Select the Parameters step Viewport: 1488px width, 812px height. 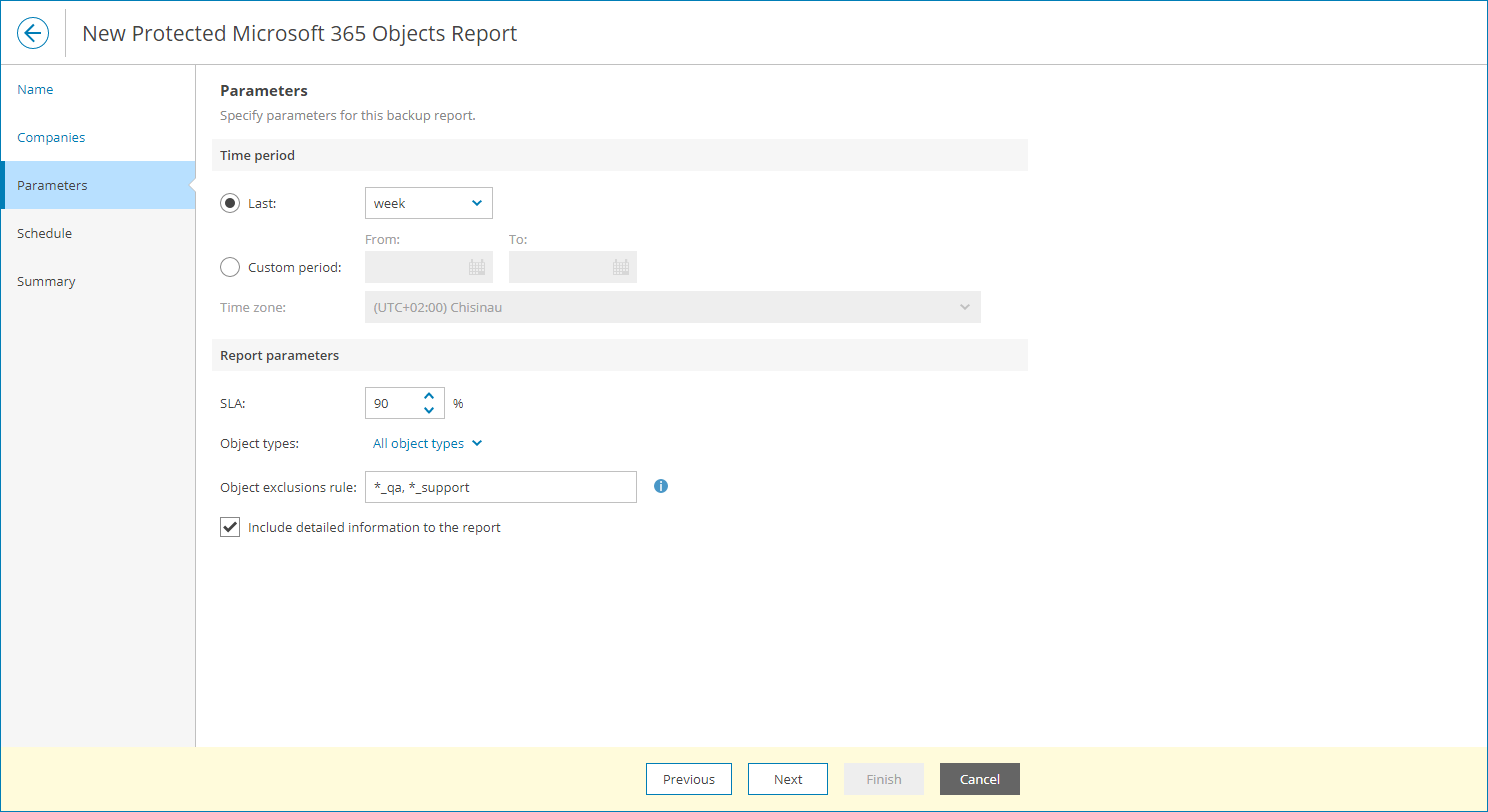pos(98,185)
